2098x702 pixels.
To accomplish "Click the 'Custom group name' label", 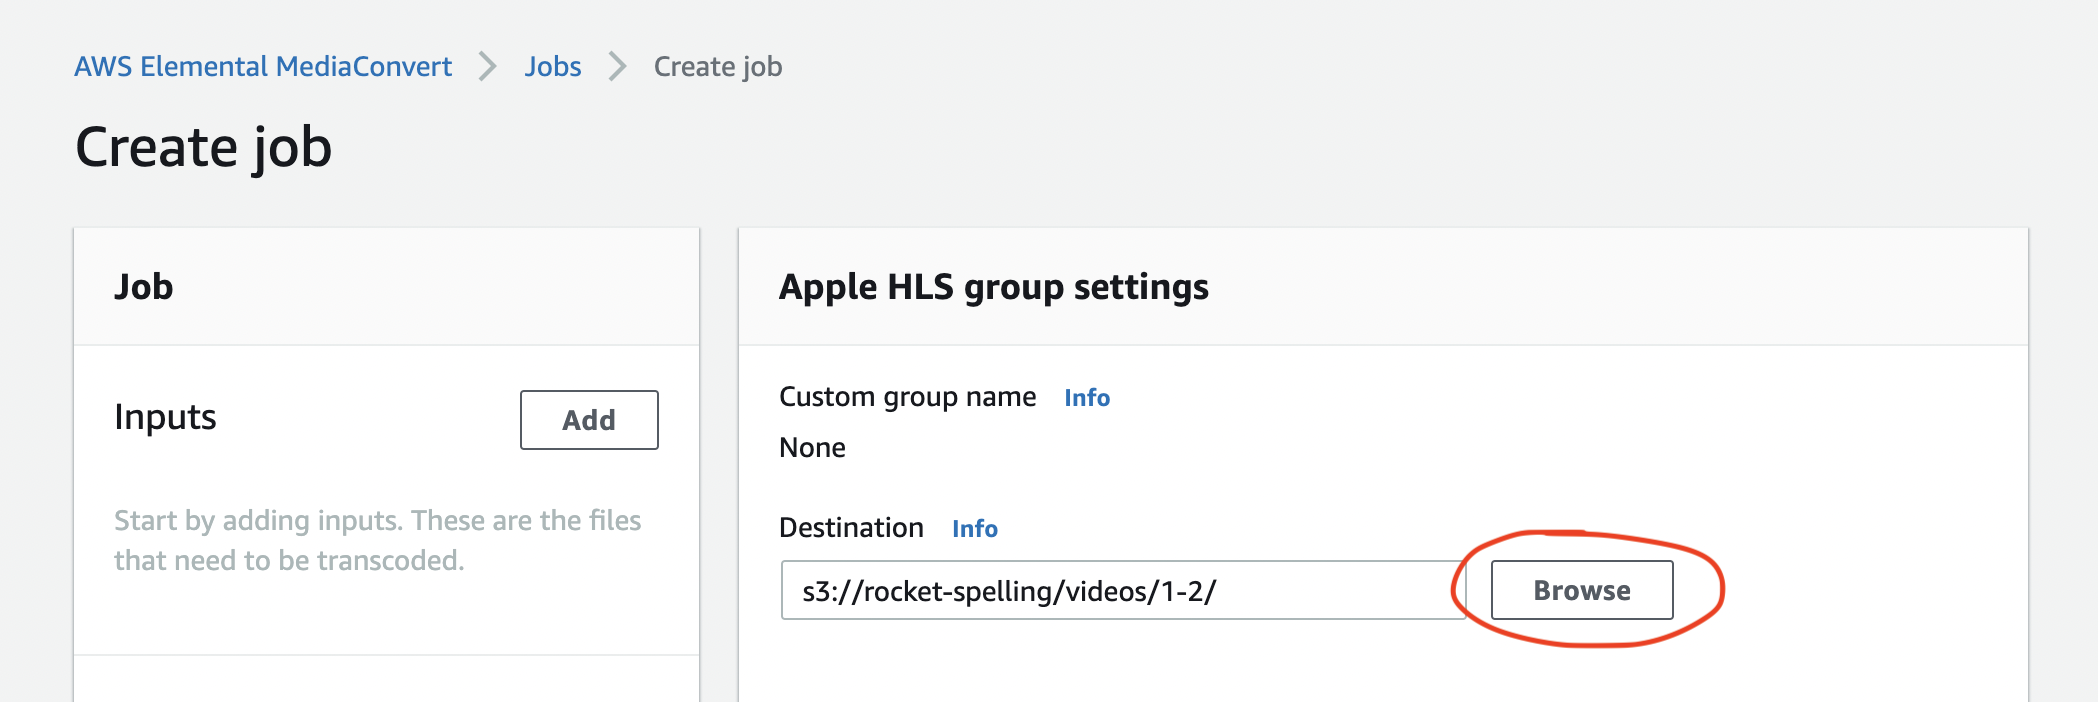I will tap(907, 397).
